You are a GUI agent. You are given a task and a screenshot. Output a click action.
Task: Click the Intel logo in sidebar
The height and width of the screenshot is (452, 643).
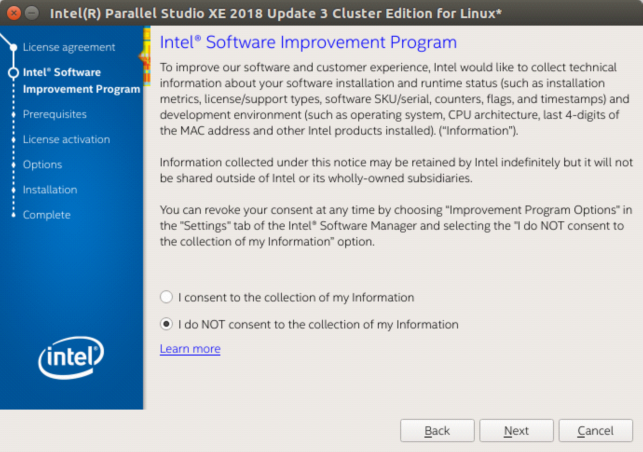pyautogui.click(x=71, y=357)
